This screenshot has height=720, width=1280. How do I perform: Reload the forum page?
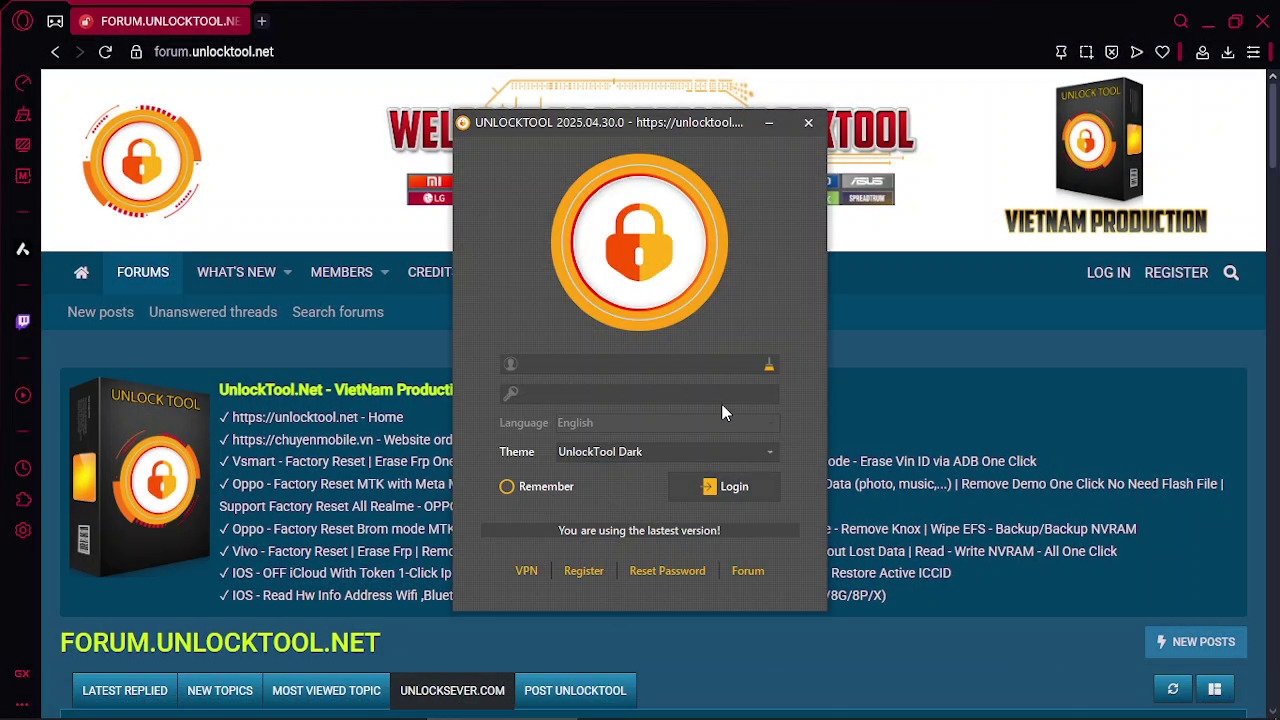click(x=105, y=52)
